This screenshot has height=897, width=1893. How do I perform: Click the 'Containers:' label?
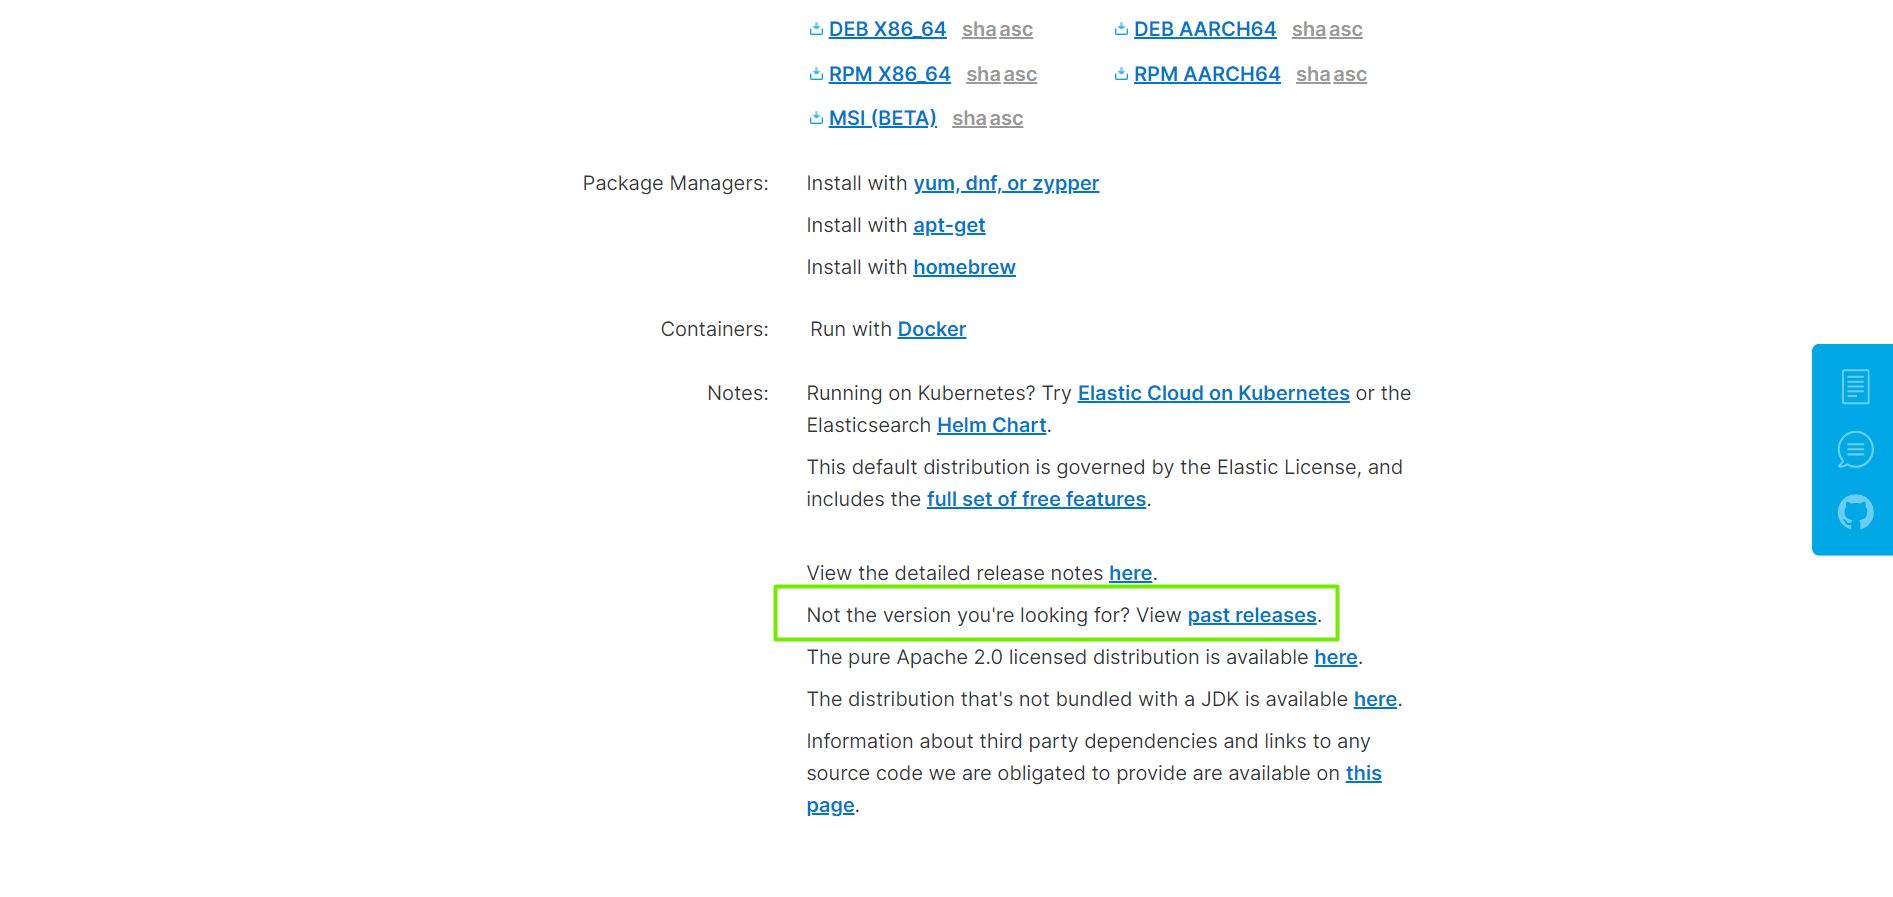(x=714, y=329)
